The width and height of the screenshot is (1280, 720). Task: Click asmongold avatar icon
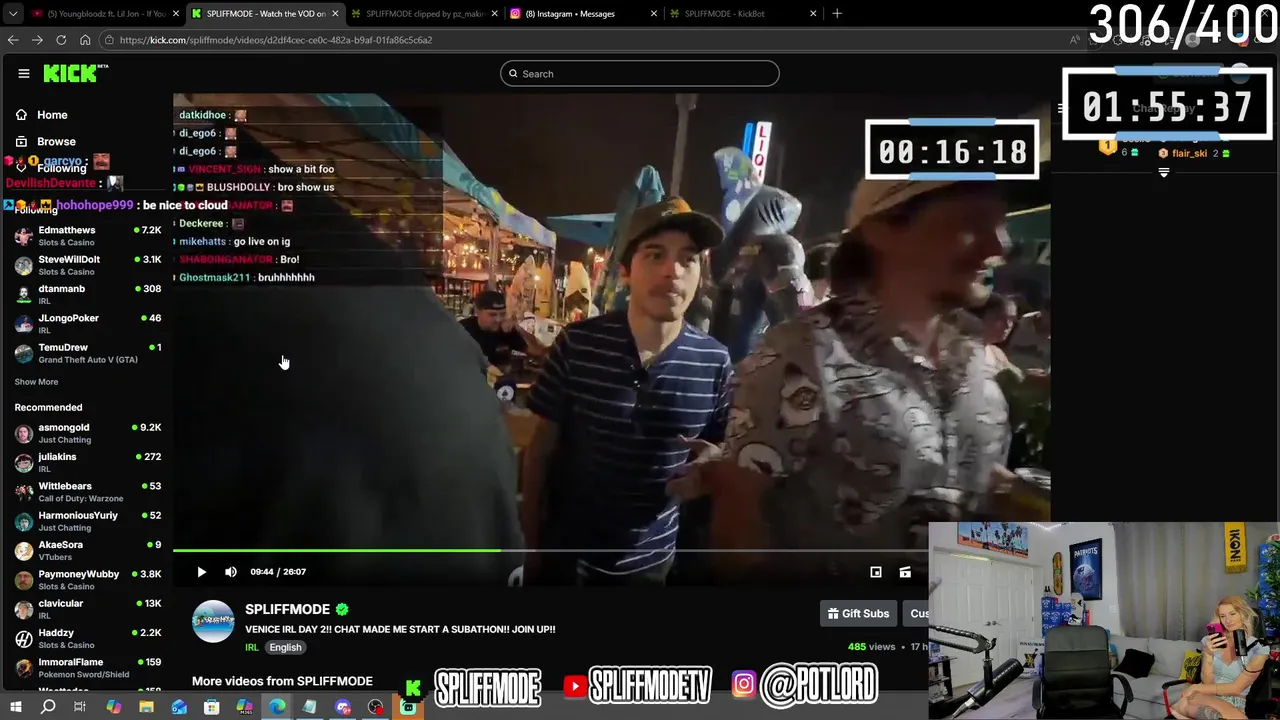pos(24,433)
